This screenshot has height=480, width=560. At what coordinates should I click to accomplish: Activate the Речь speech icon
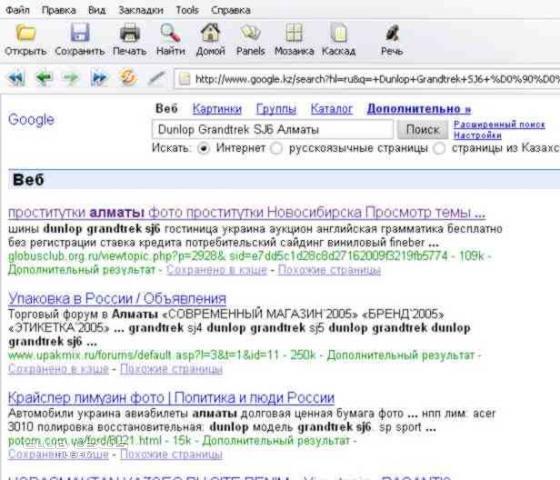coord(392,33)
